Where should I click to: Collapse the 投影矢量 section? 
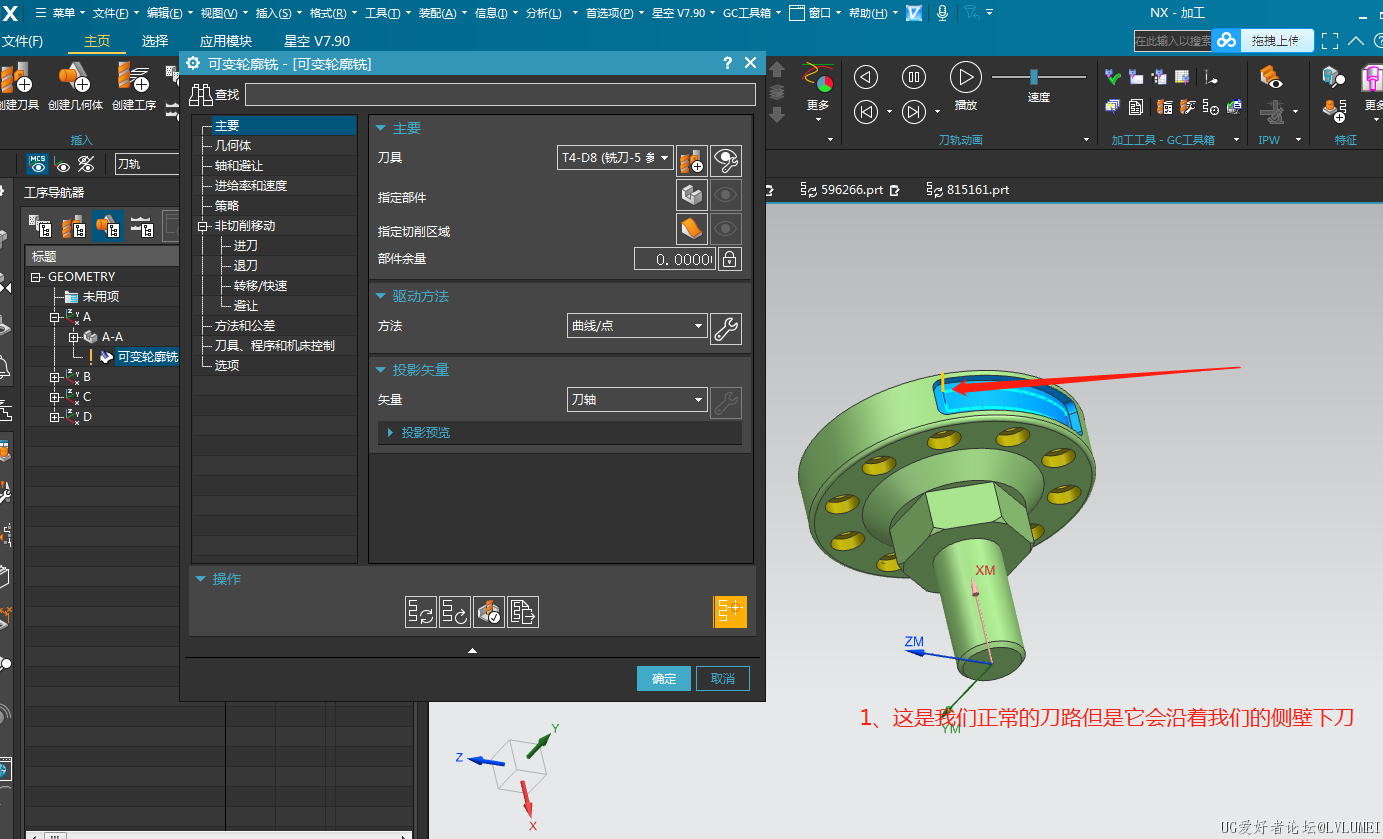(x=381, y=370)
